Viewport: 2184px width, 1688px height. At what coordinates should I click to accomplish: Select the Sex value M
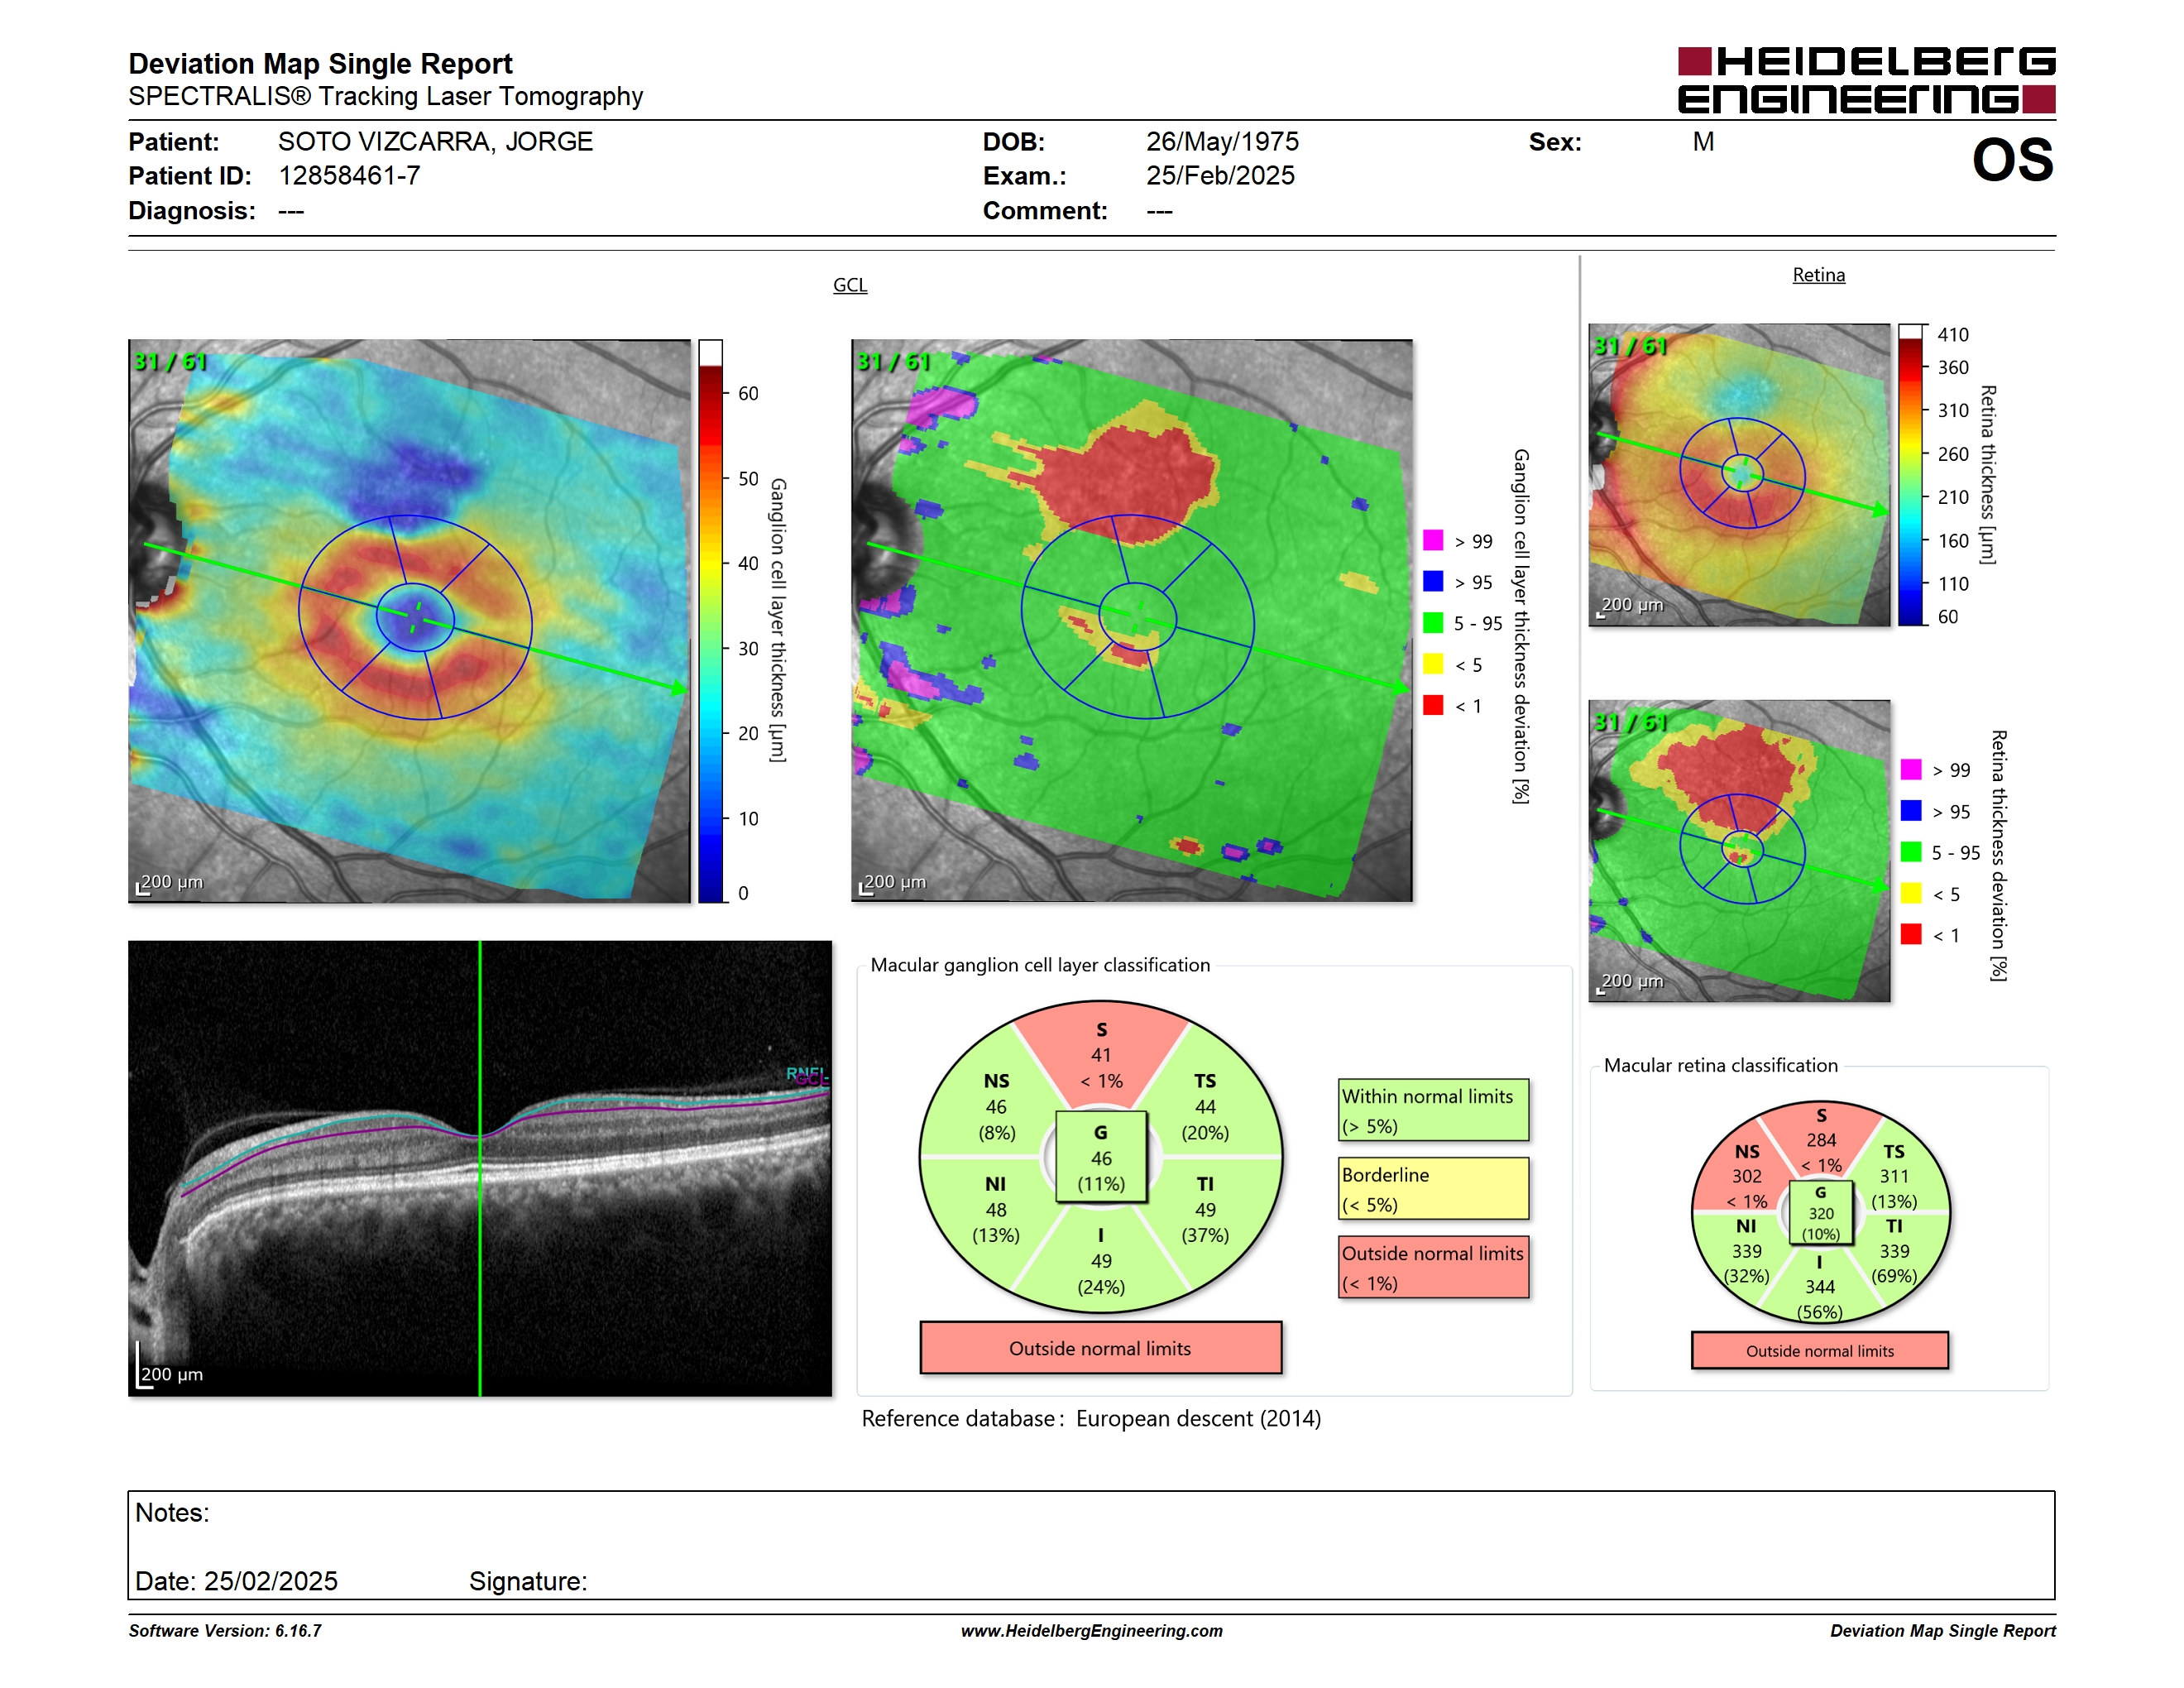point(1704,142)
